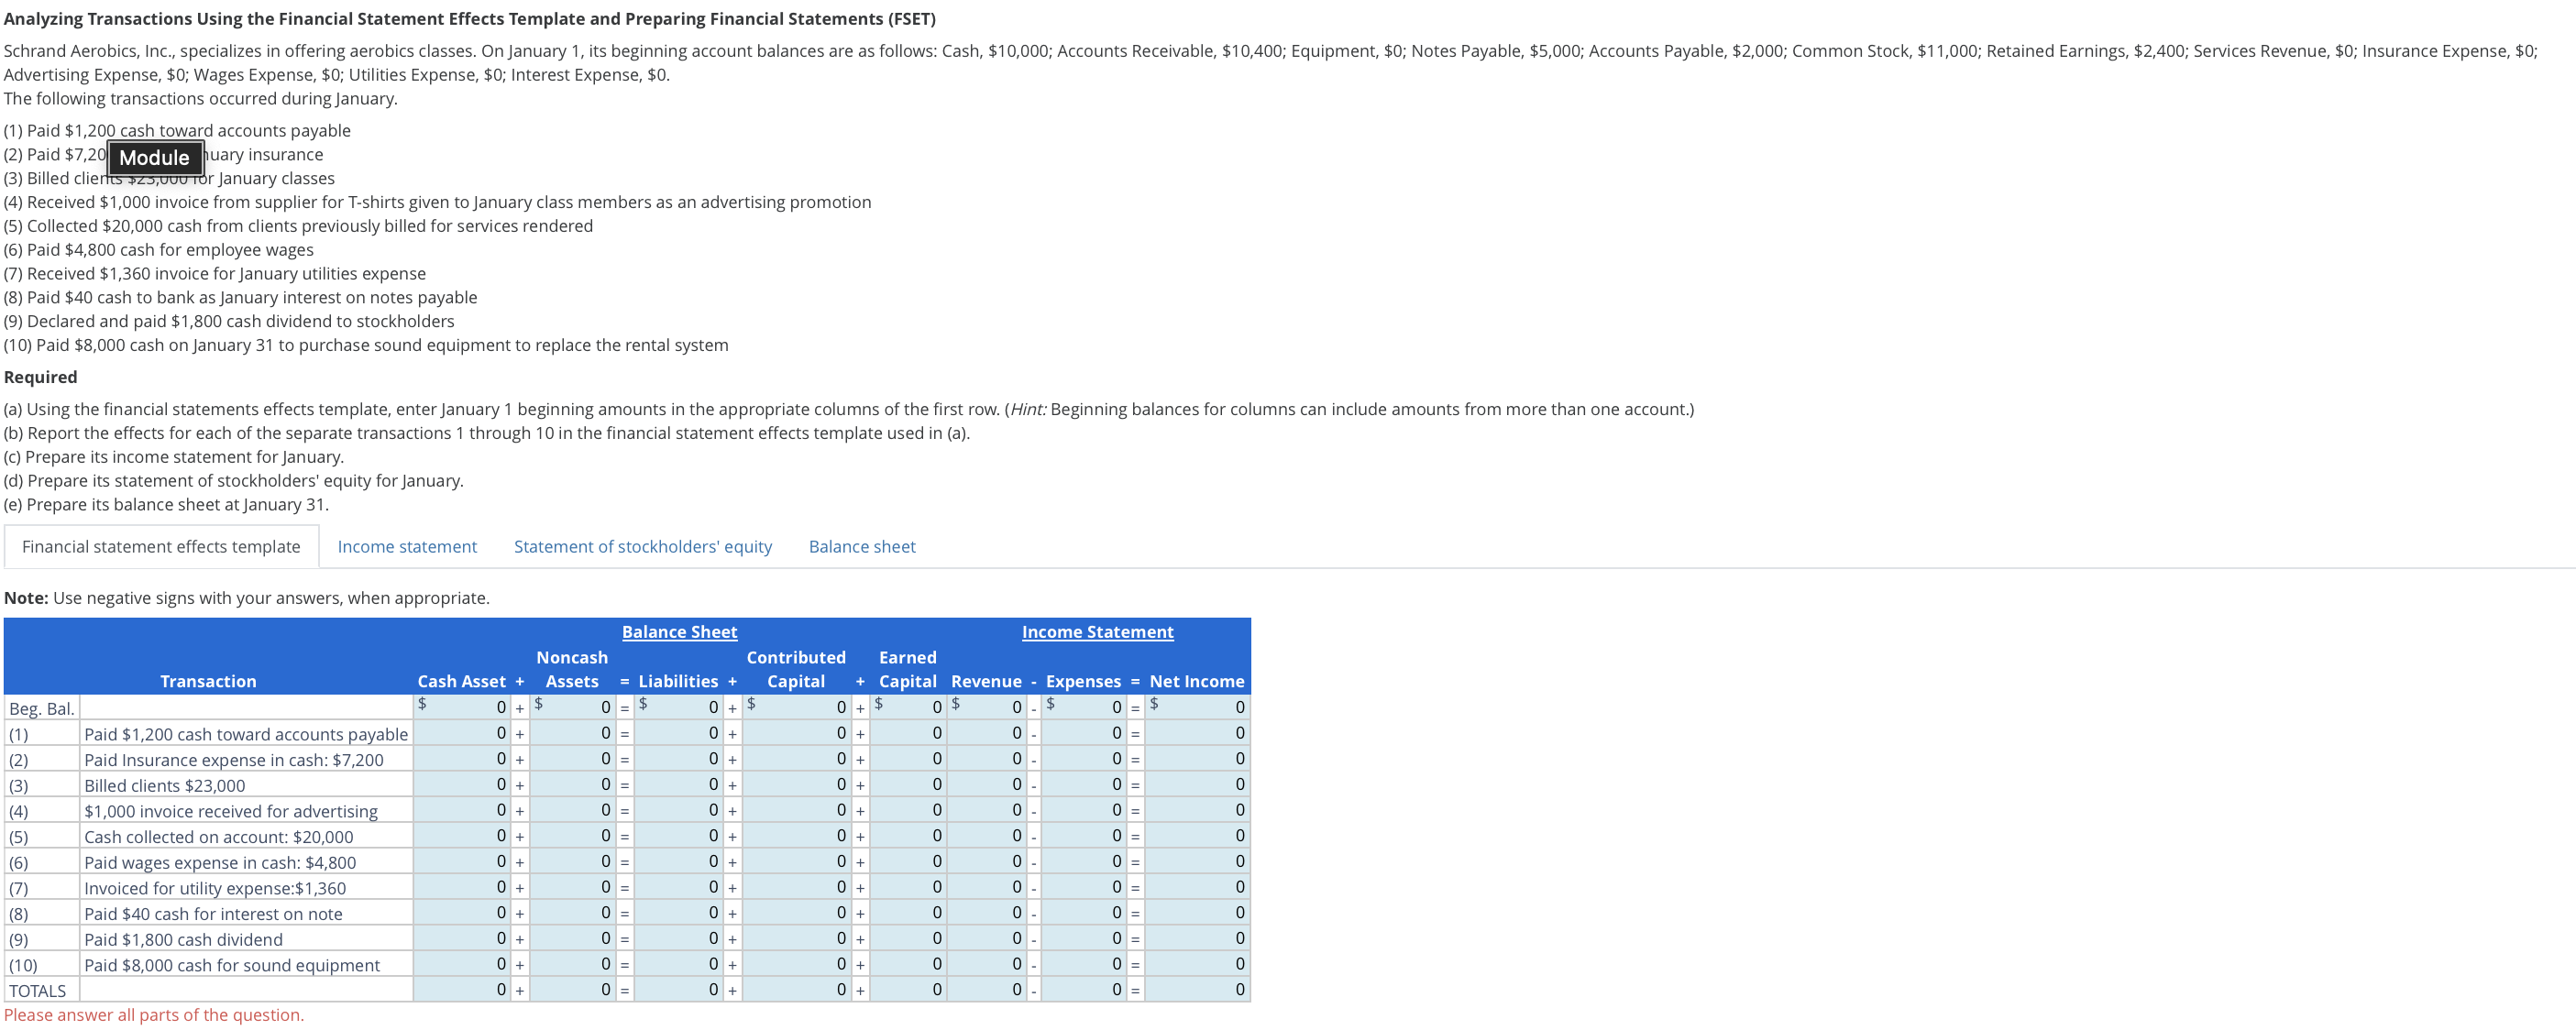The width and height of the screenshot is (2576, 1030).
Task: Click Expenses input for interest on note row
Action: [x=1085, y=912]
